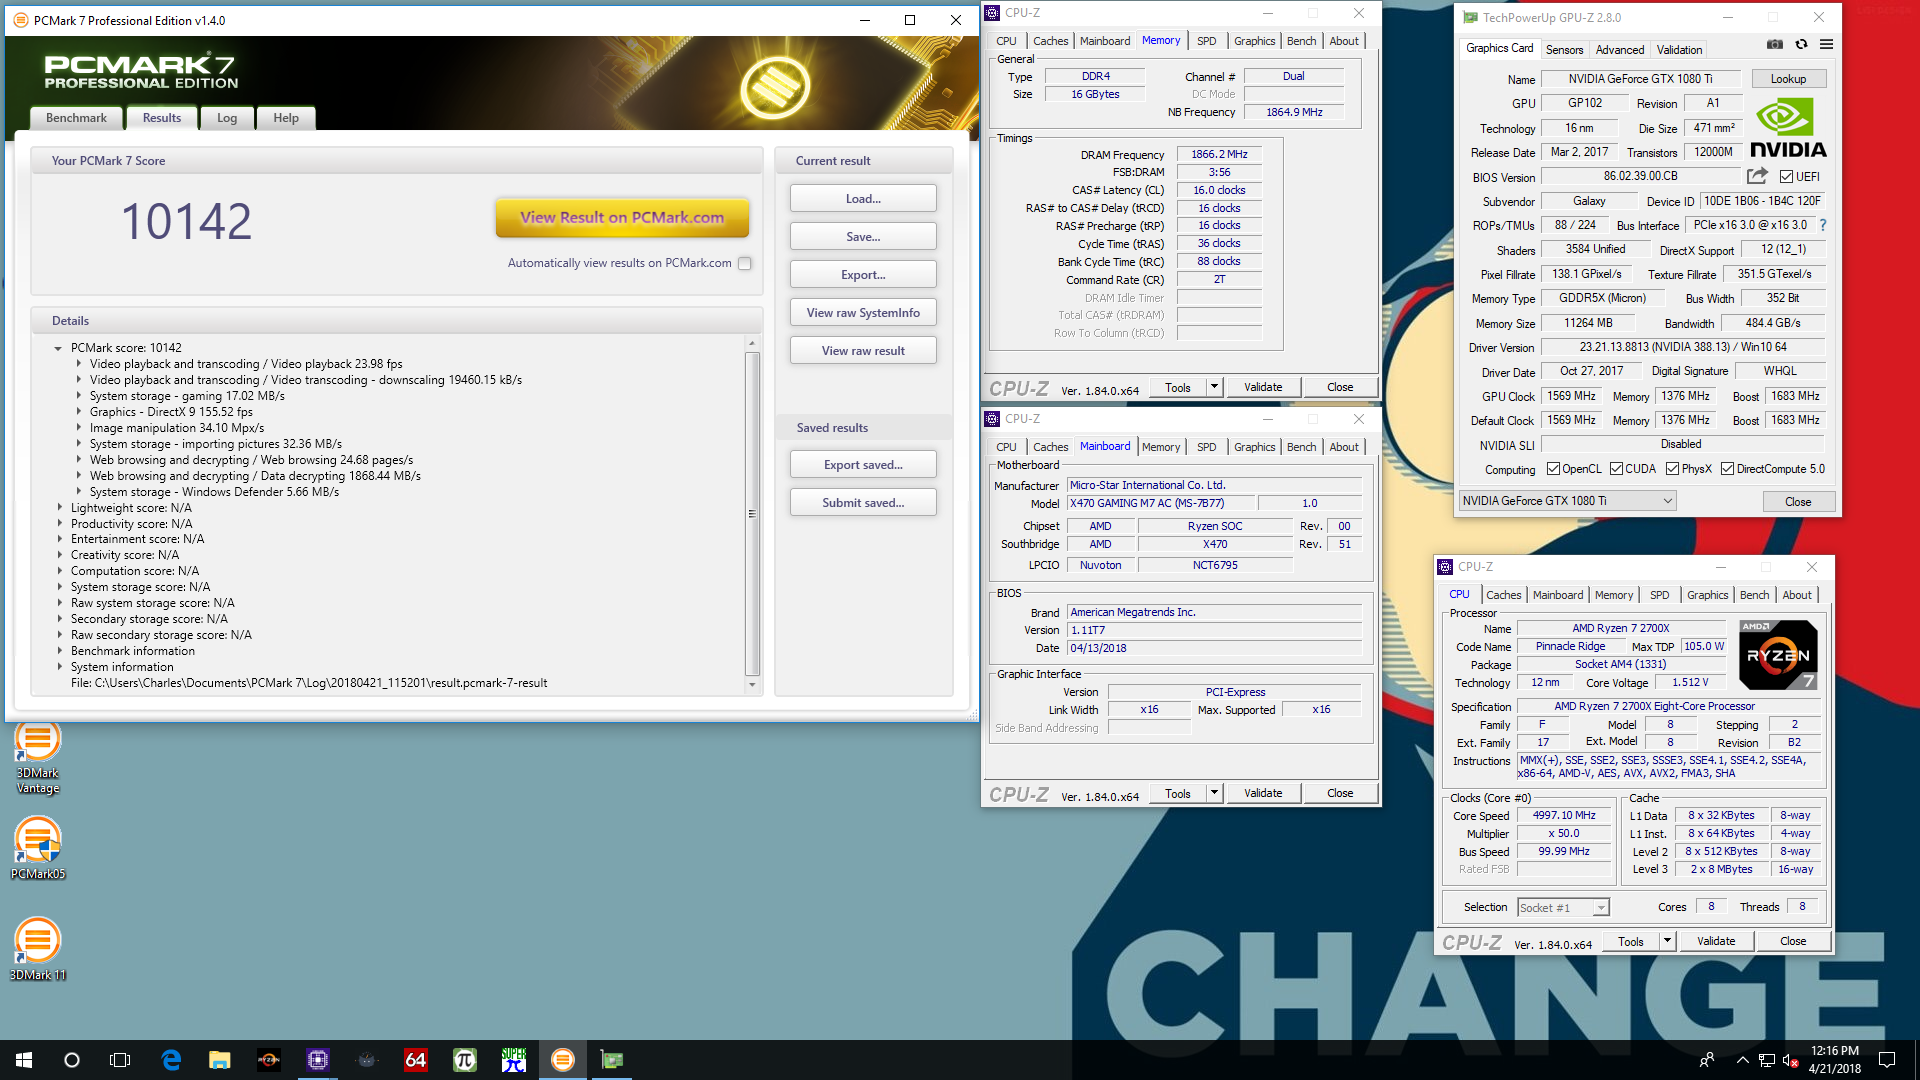Click Validate in the Mainboard CPU-Z window
Viewport: 1920px width, 1080px height.
click(x=1262, y=793)
